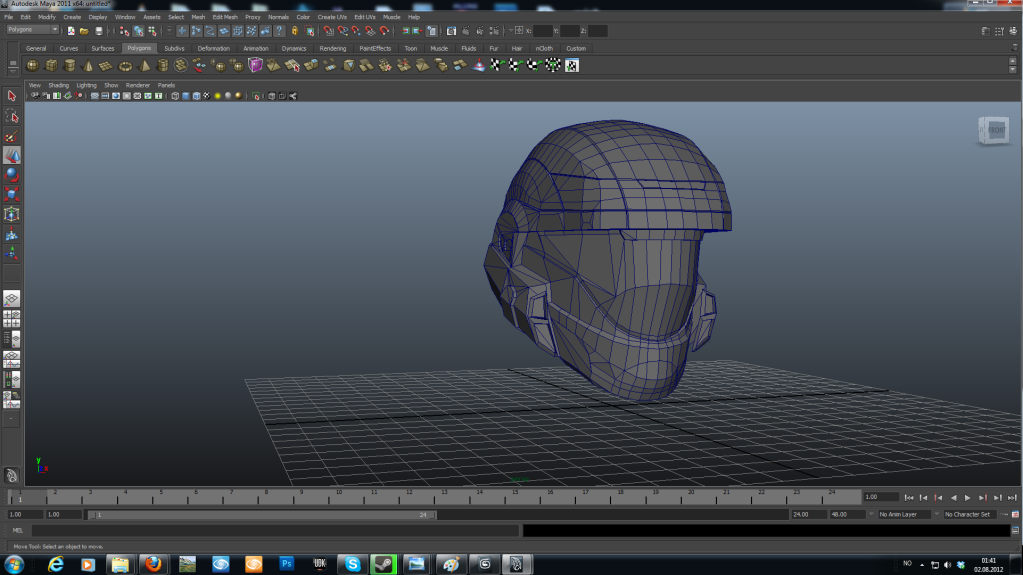Create a polygon pipe from the shelf
The height and width of the screenshot is (575, 1023).
coord(162,65)
